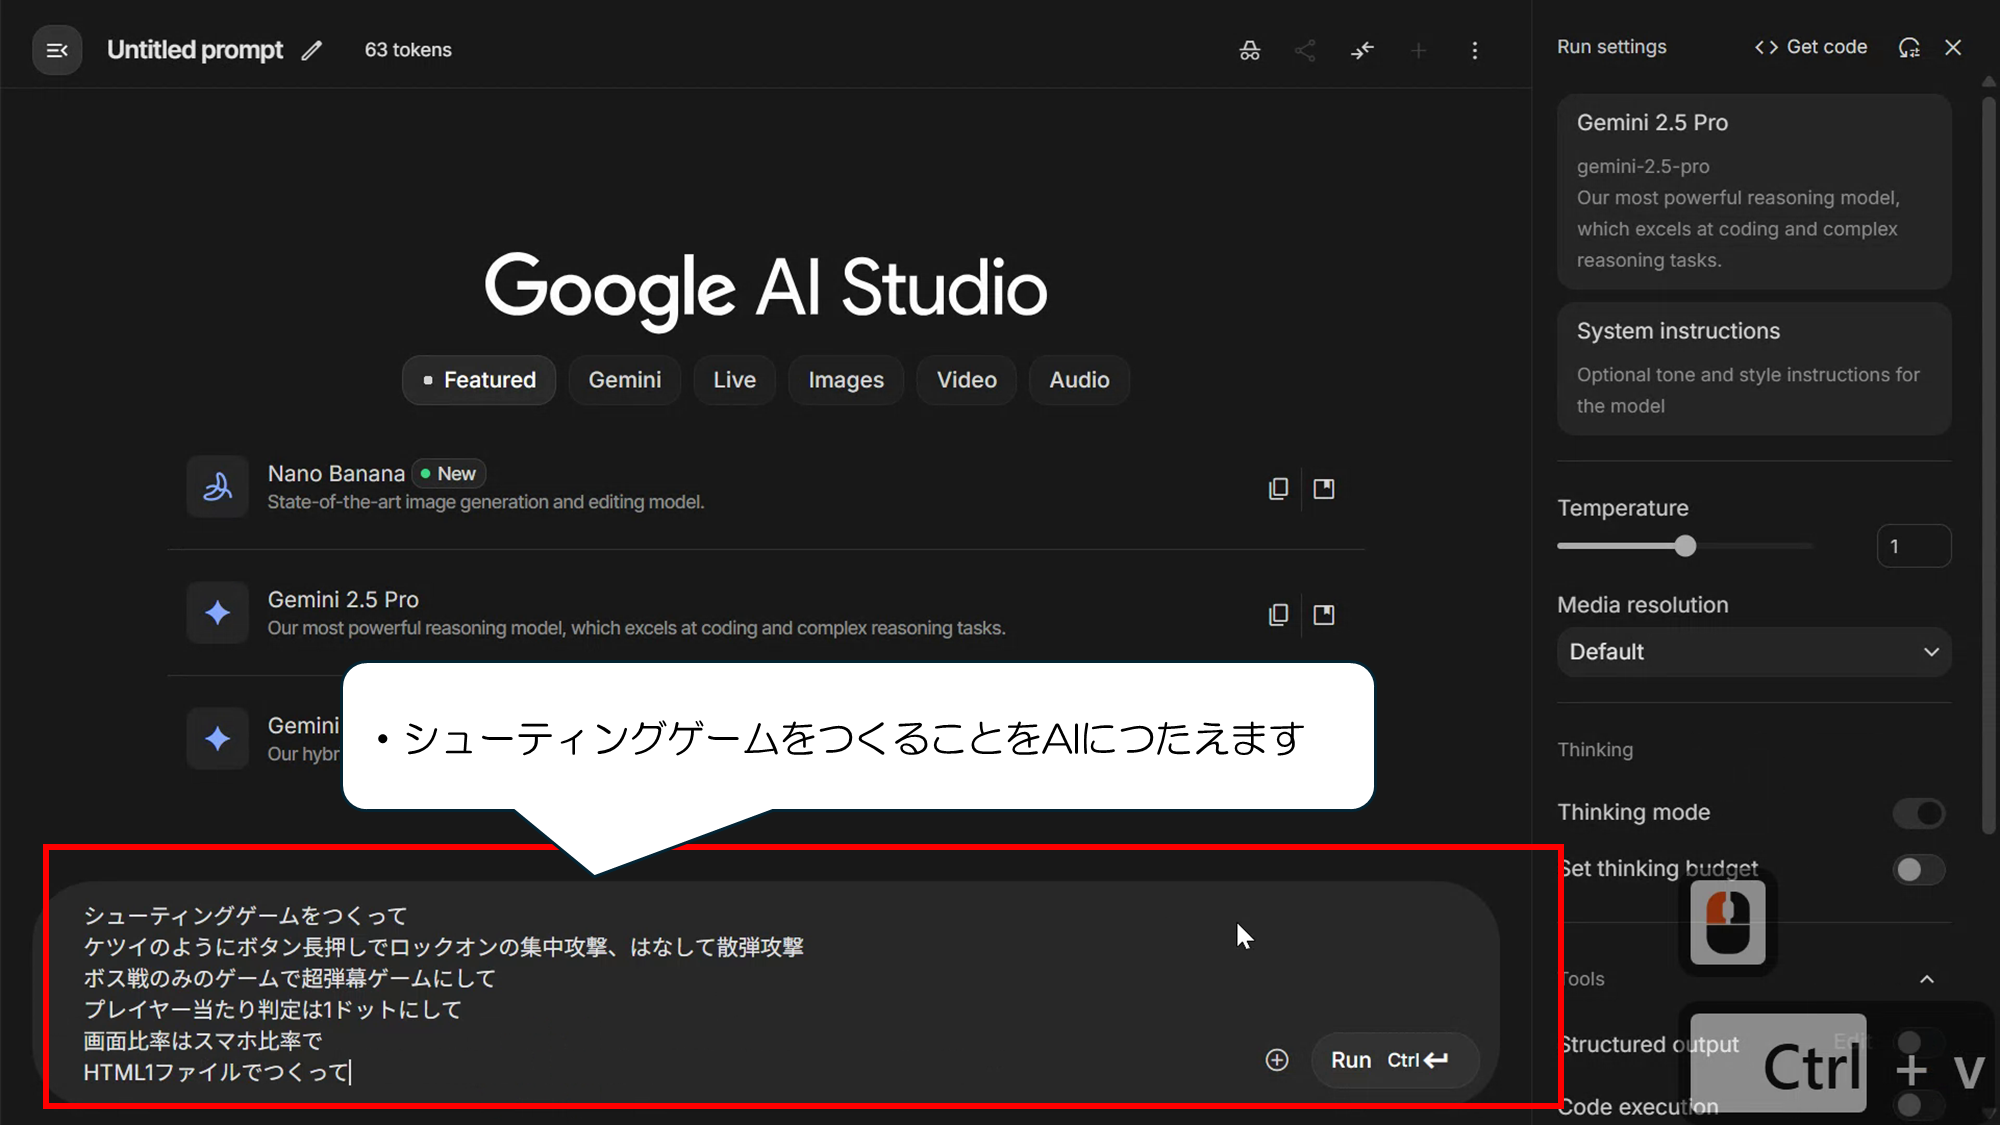Open Gemini 2.5 Pro in new prompt
Screen dimensions: 2000x1125
(x=1323, y=615)
